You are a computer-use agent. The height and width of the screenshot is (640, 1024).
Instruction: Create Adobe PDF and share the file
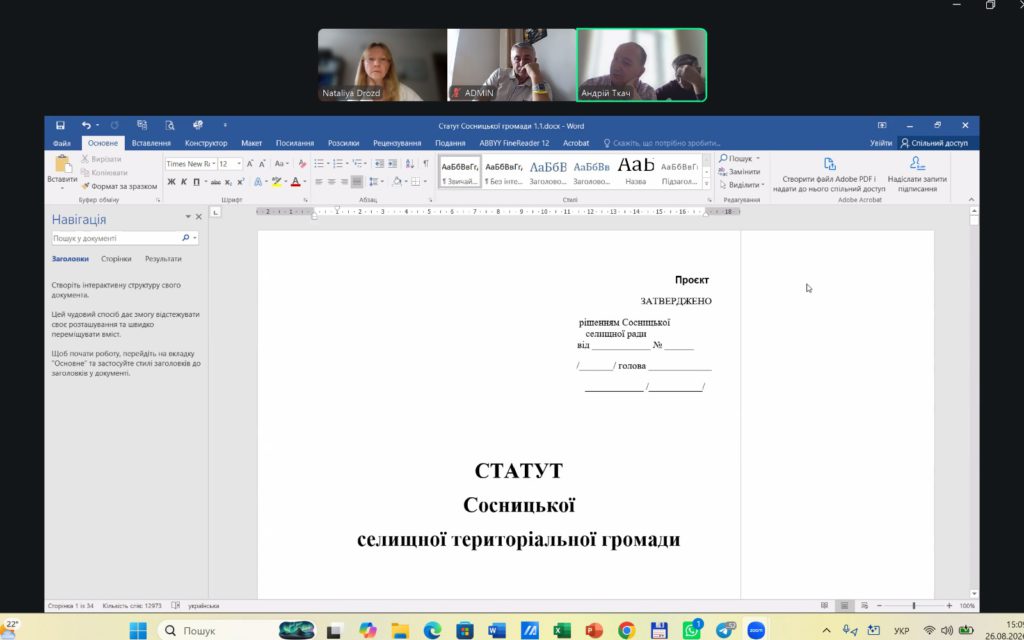pyautogui.click(x=829, y=174)
